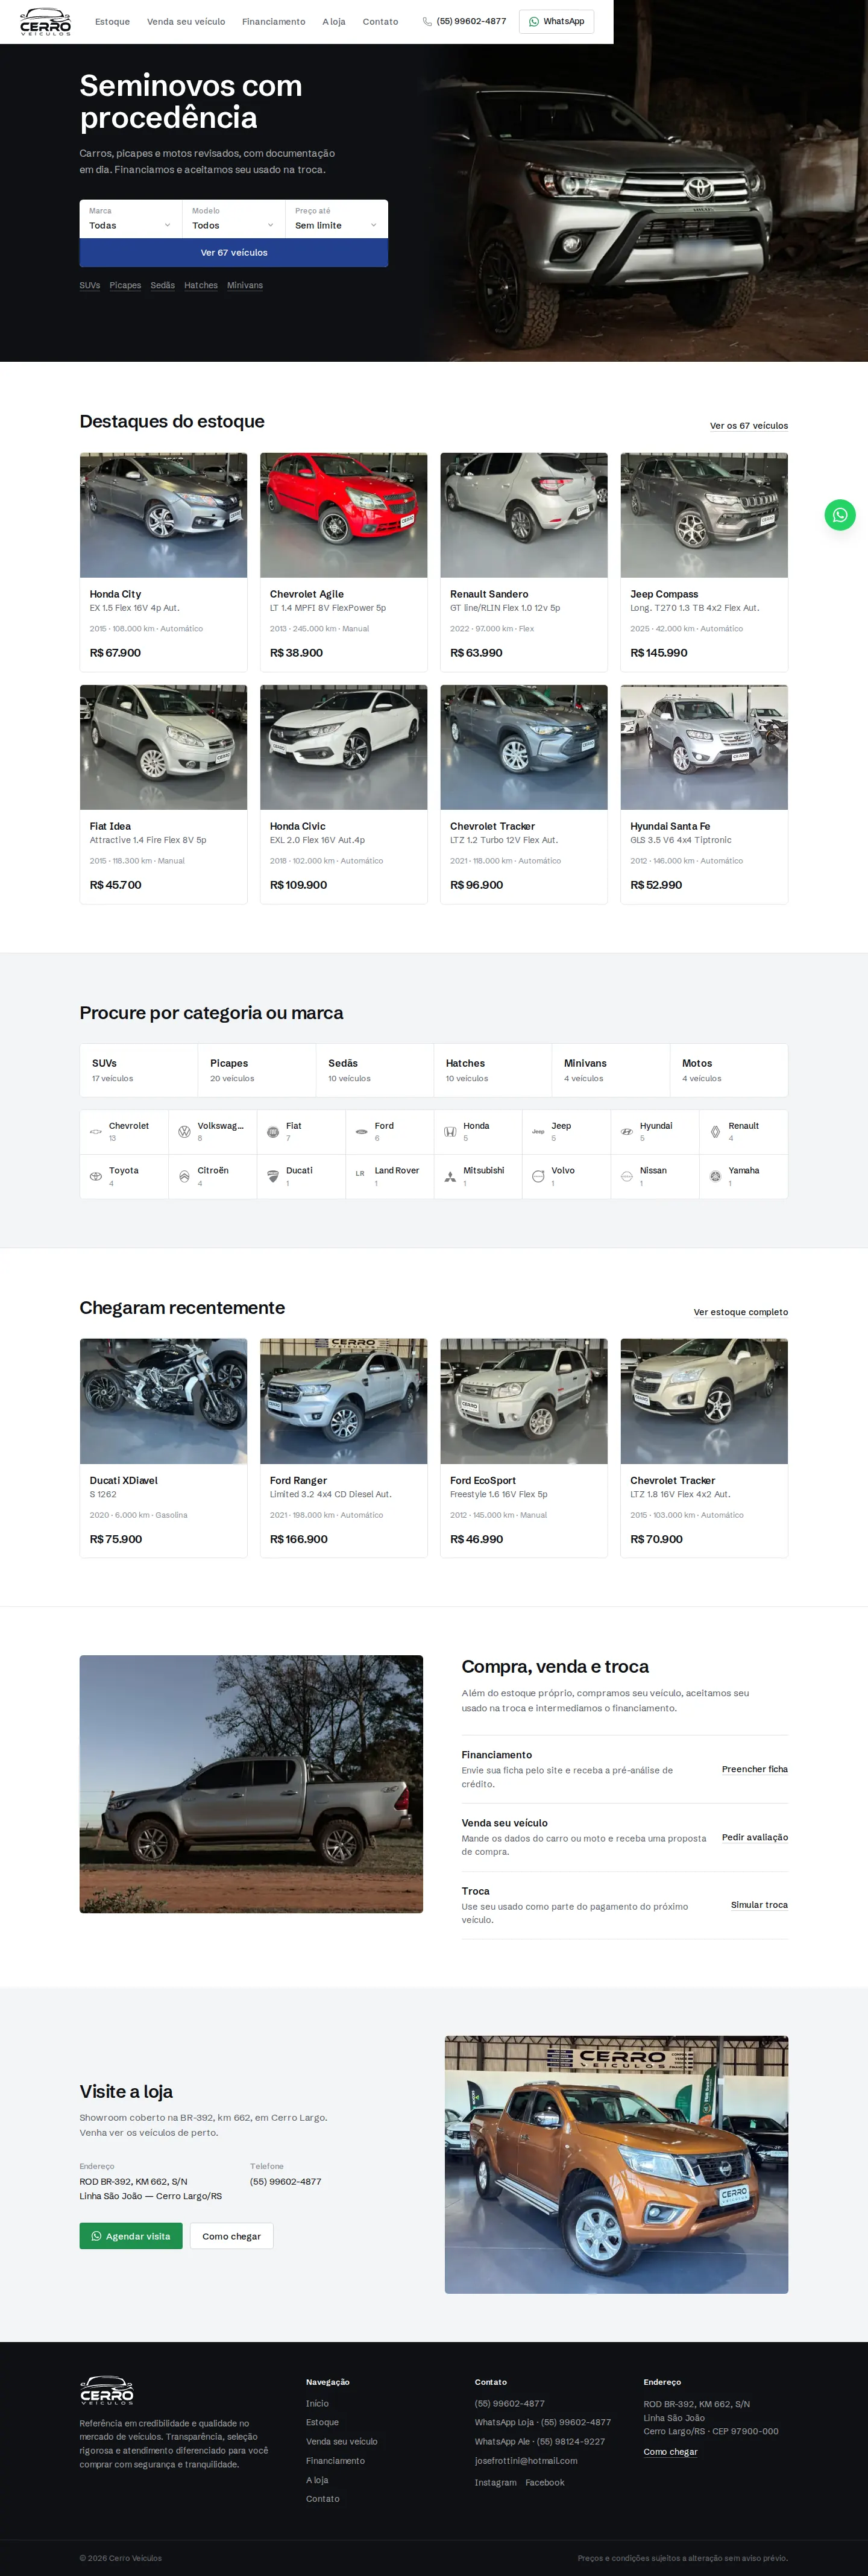Select the Motos category tab
The image size is (868, 2576).
[729, 1070]
